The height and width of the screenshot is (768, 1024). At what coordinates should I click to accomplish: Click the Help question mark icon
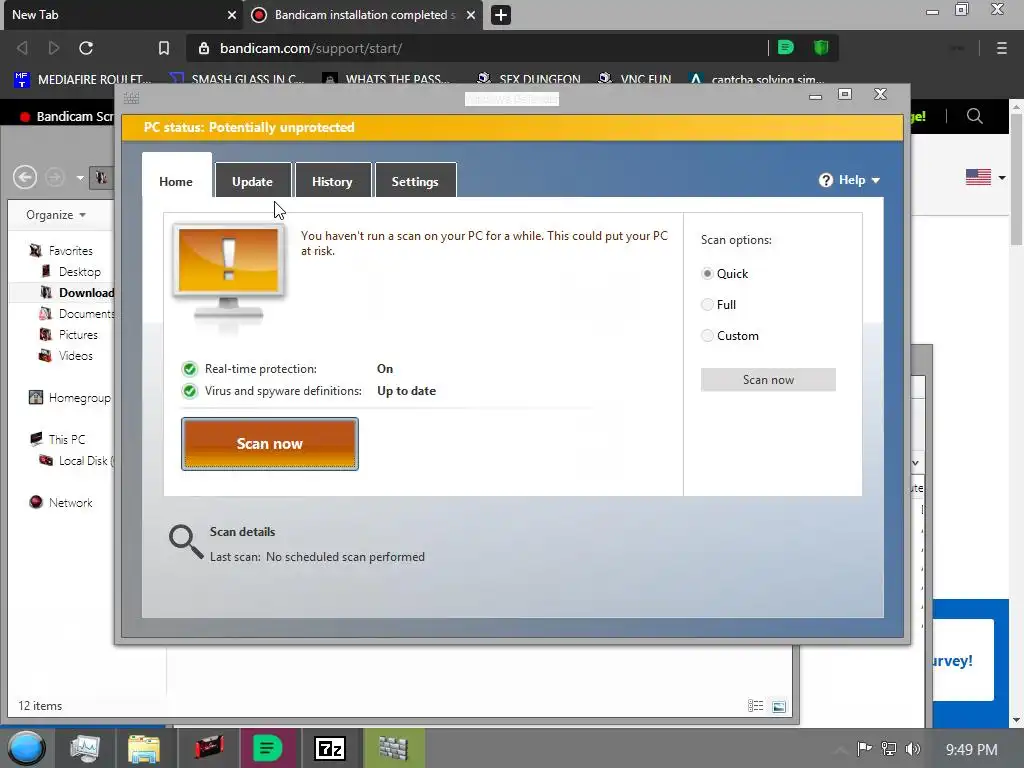click(x=826, y=180)
